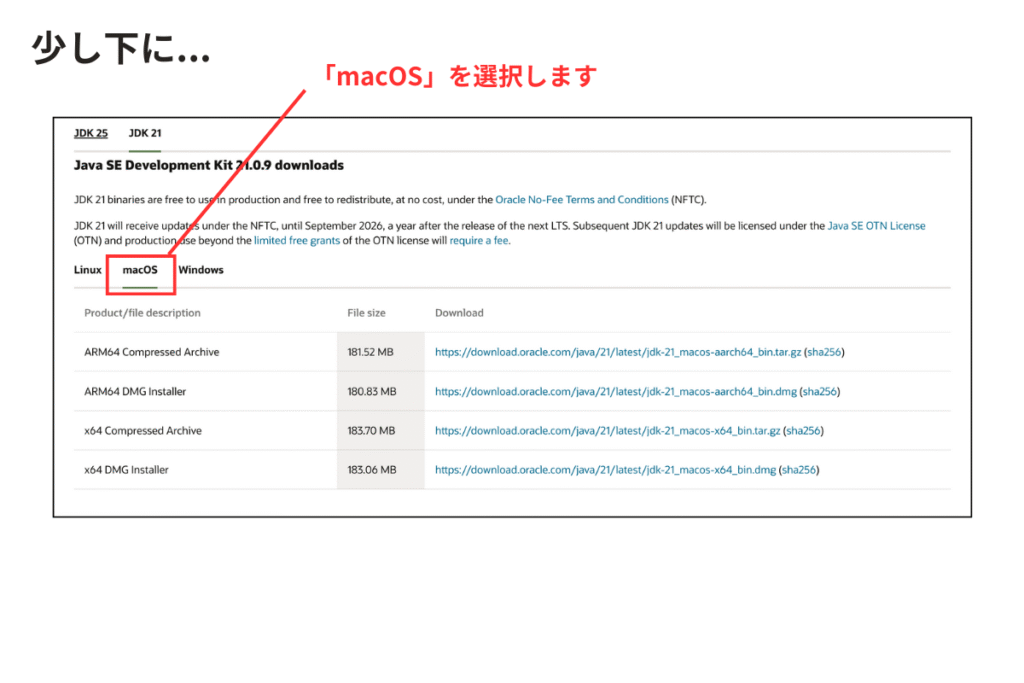Open the Java SE OTN License link
Screen dimensions: 1024x683
(x=876, y=227)
